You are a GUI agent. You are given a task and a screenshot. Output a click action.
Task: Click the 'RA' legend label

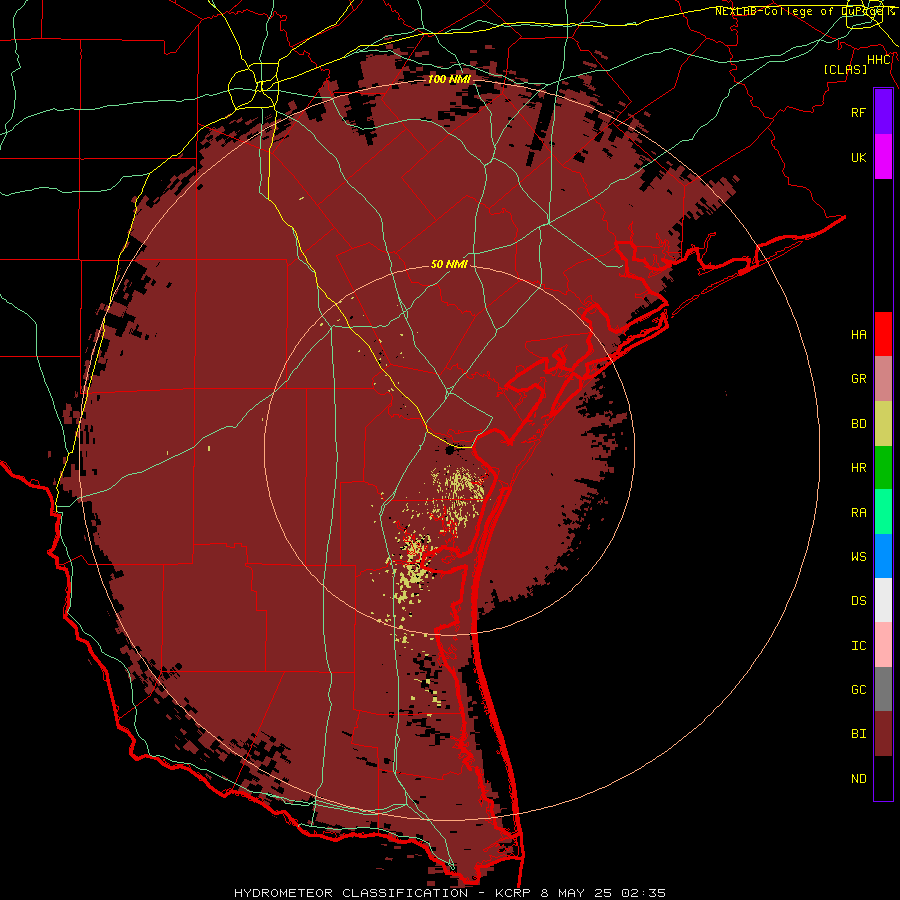(x=858, y=513)
